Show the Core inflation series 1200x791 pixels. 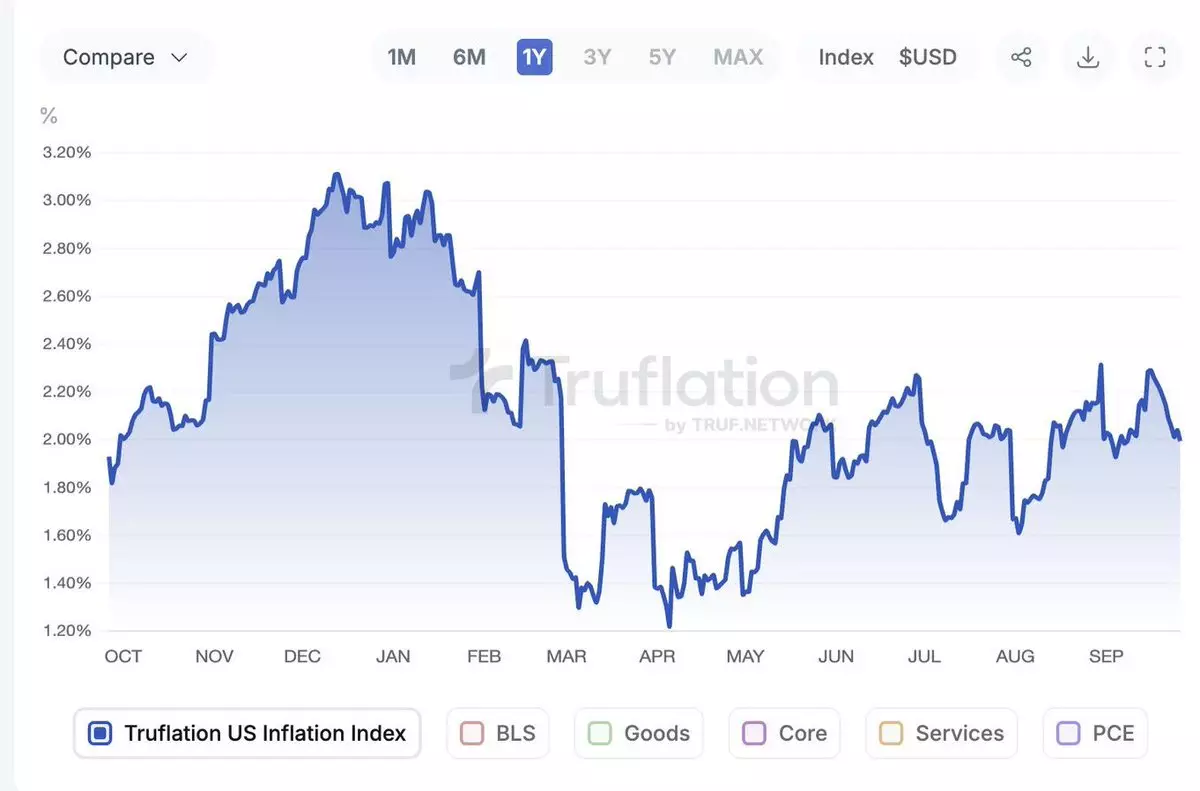(754, 733)
